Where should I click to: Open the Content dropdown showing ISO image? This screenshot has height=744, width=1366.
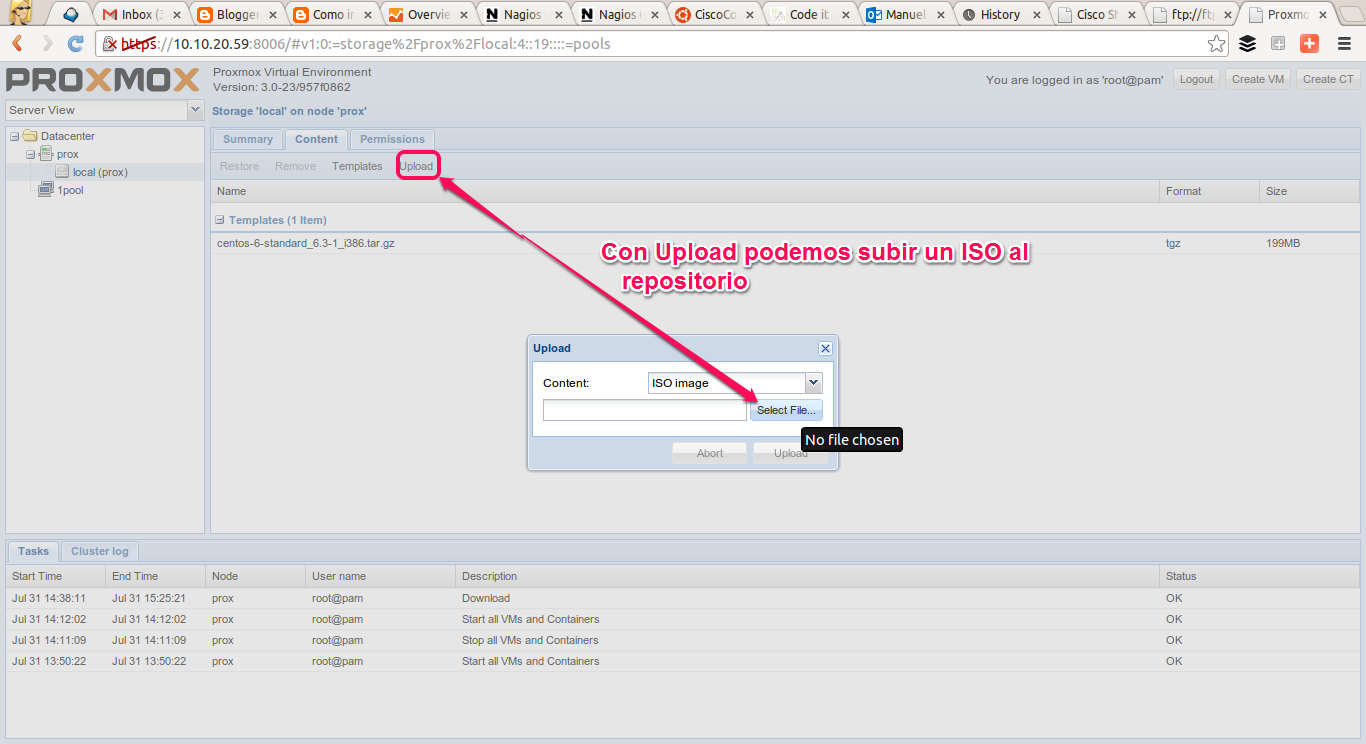point(813,382)
